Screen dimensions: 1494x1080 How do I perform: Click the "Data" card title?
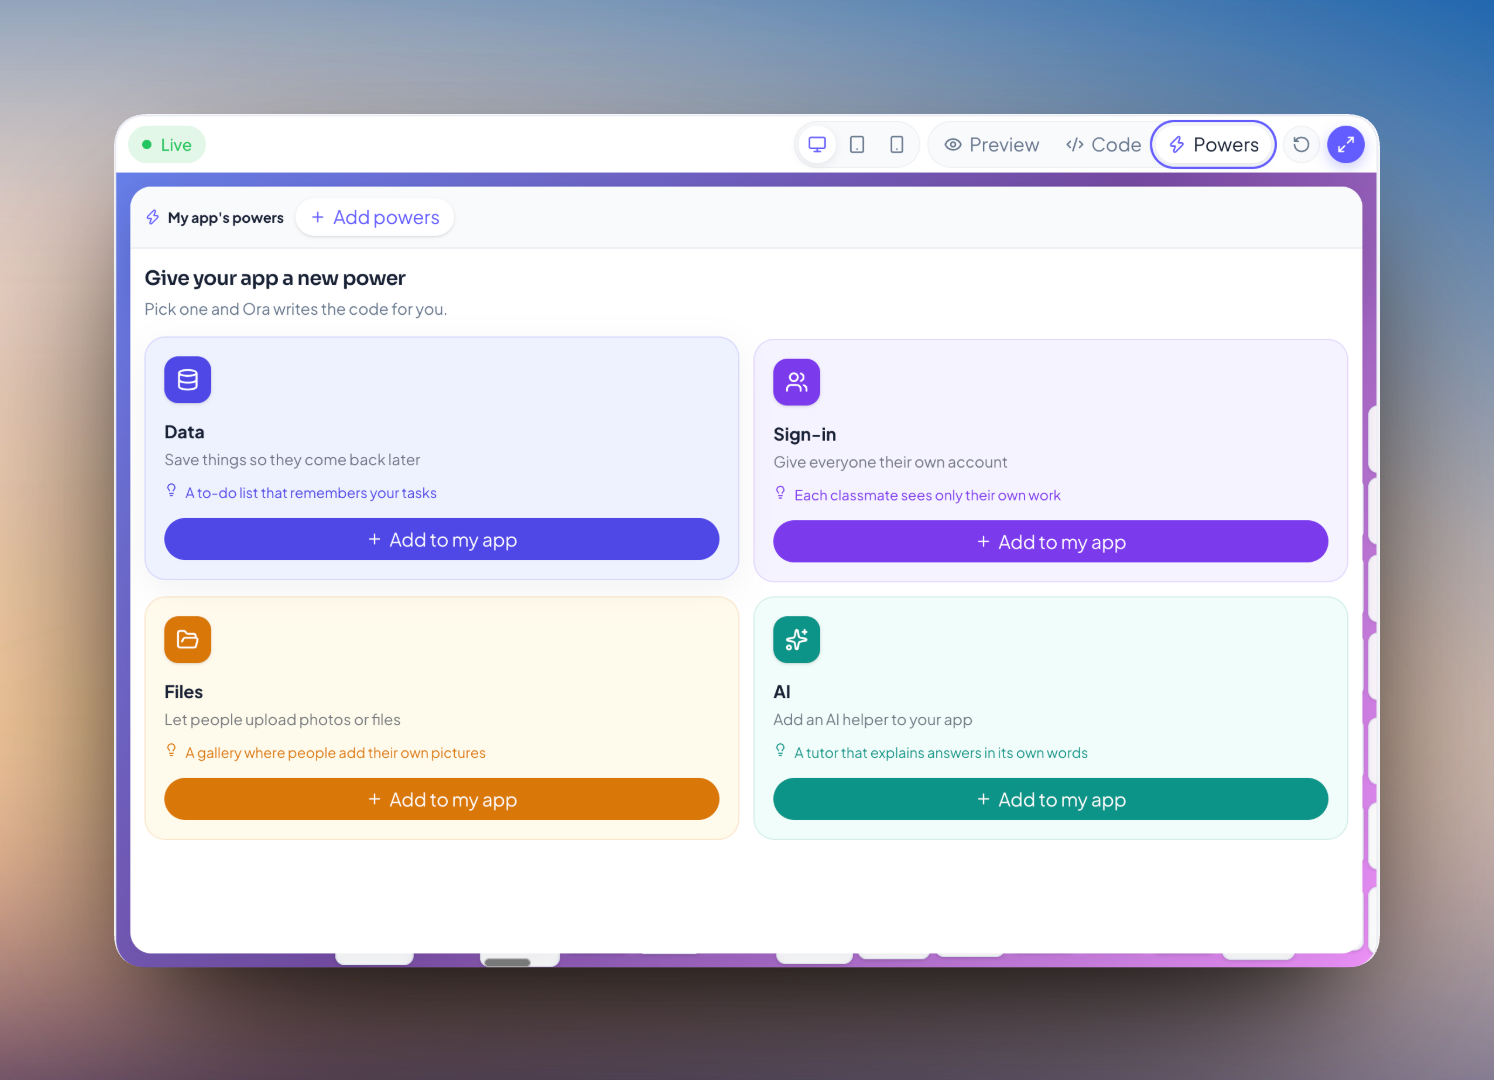coord(184,432)
